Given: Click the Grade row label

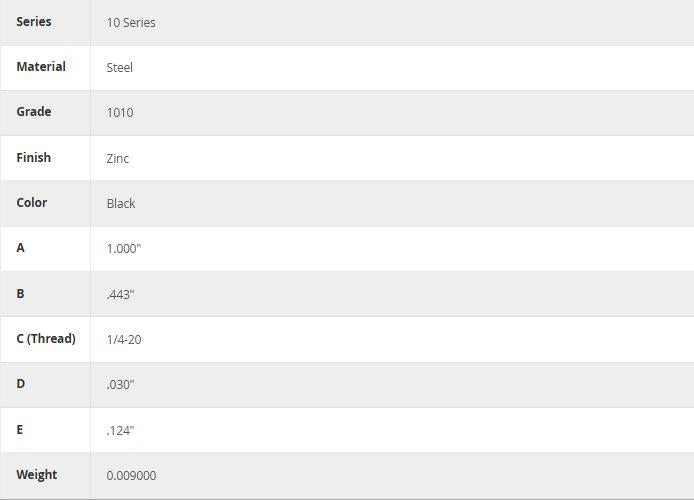Looking at the screenshot, I should click(x=34, y=111).
